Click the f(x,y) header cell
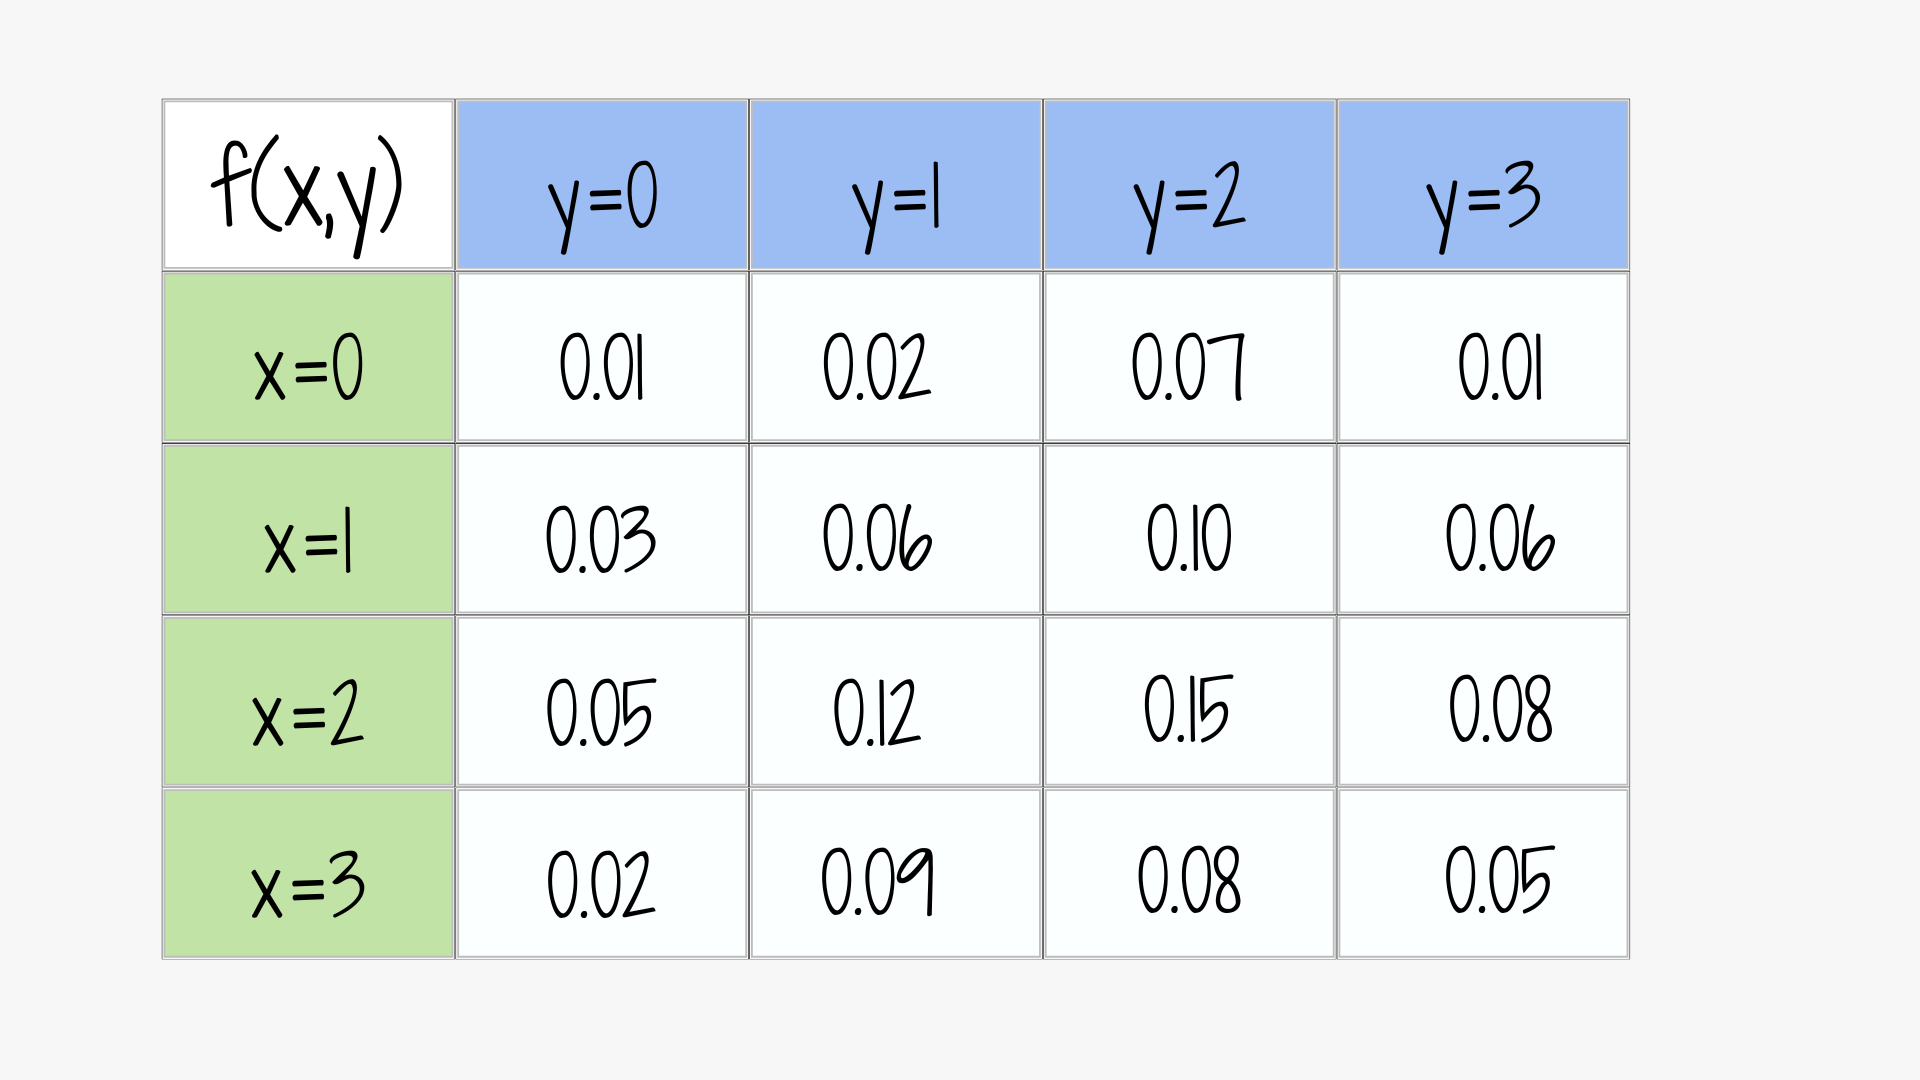1920x1080 pixels. pos(308,186)
